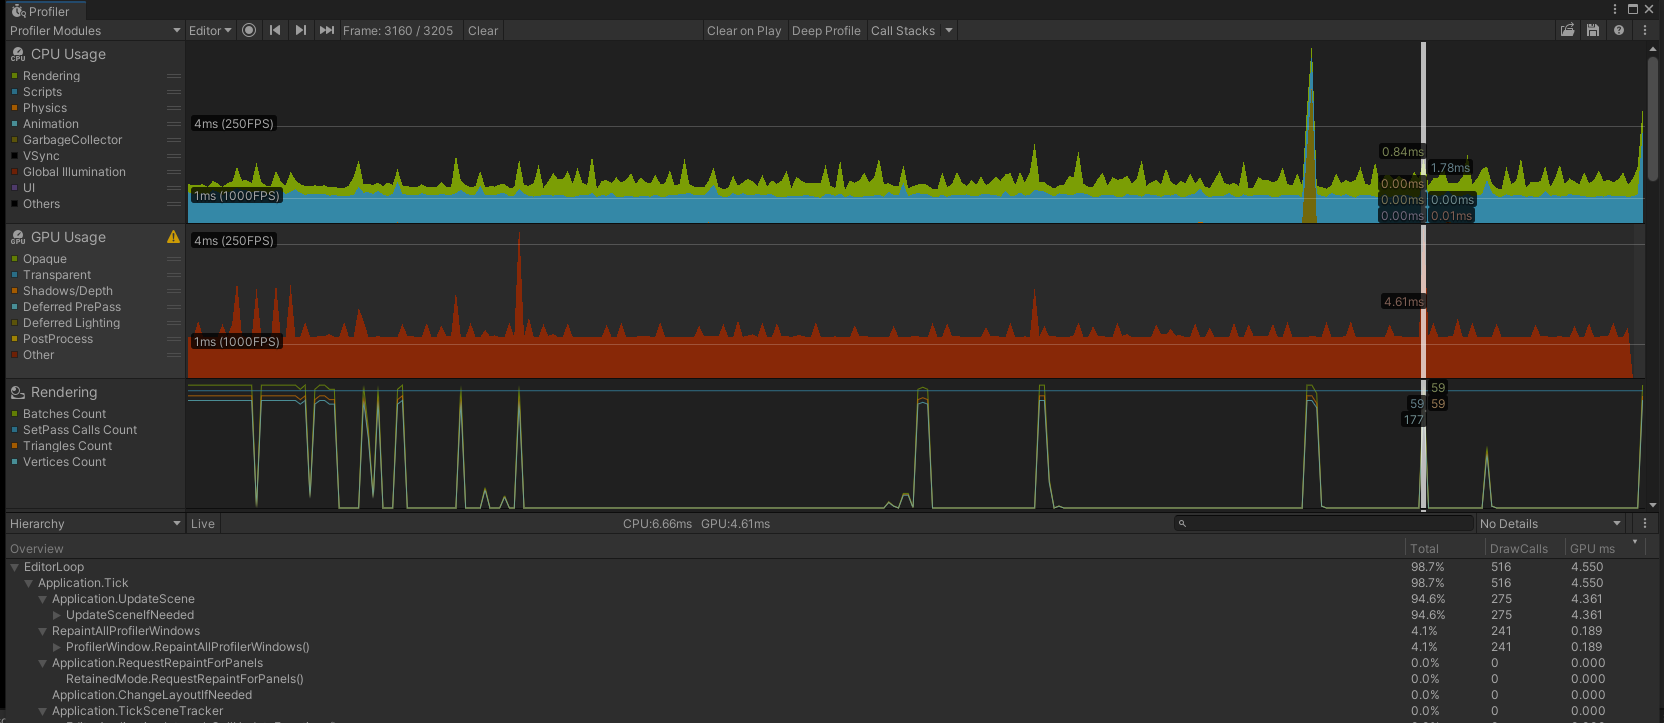This screenshot has width=1664, height=723.
Task: Load profiler data from file
Action: pos(1567,30)
